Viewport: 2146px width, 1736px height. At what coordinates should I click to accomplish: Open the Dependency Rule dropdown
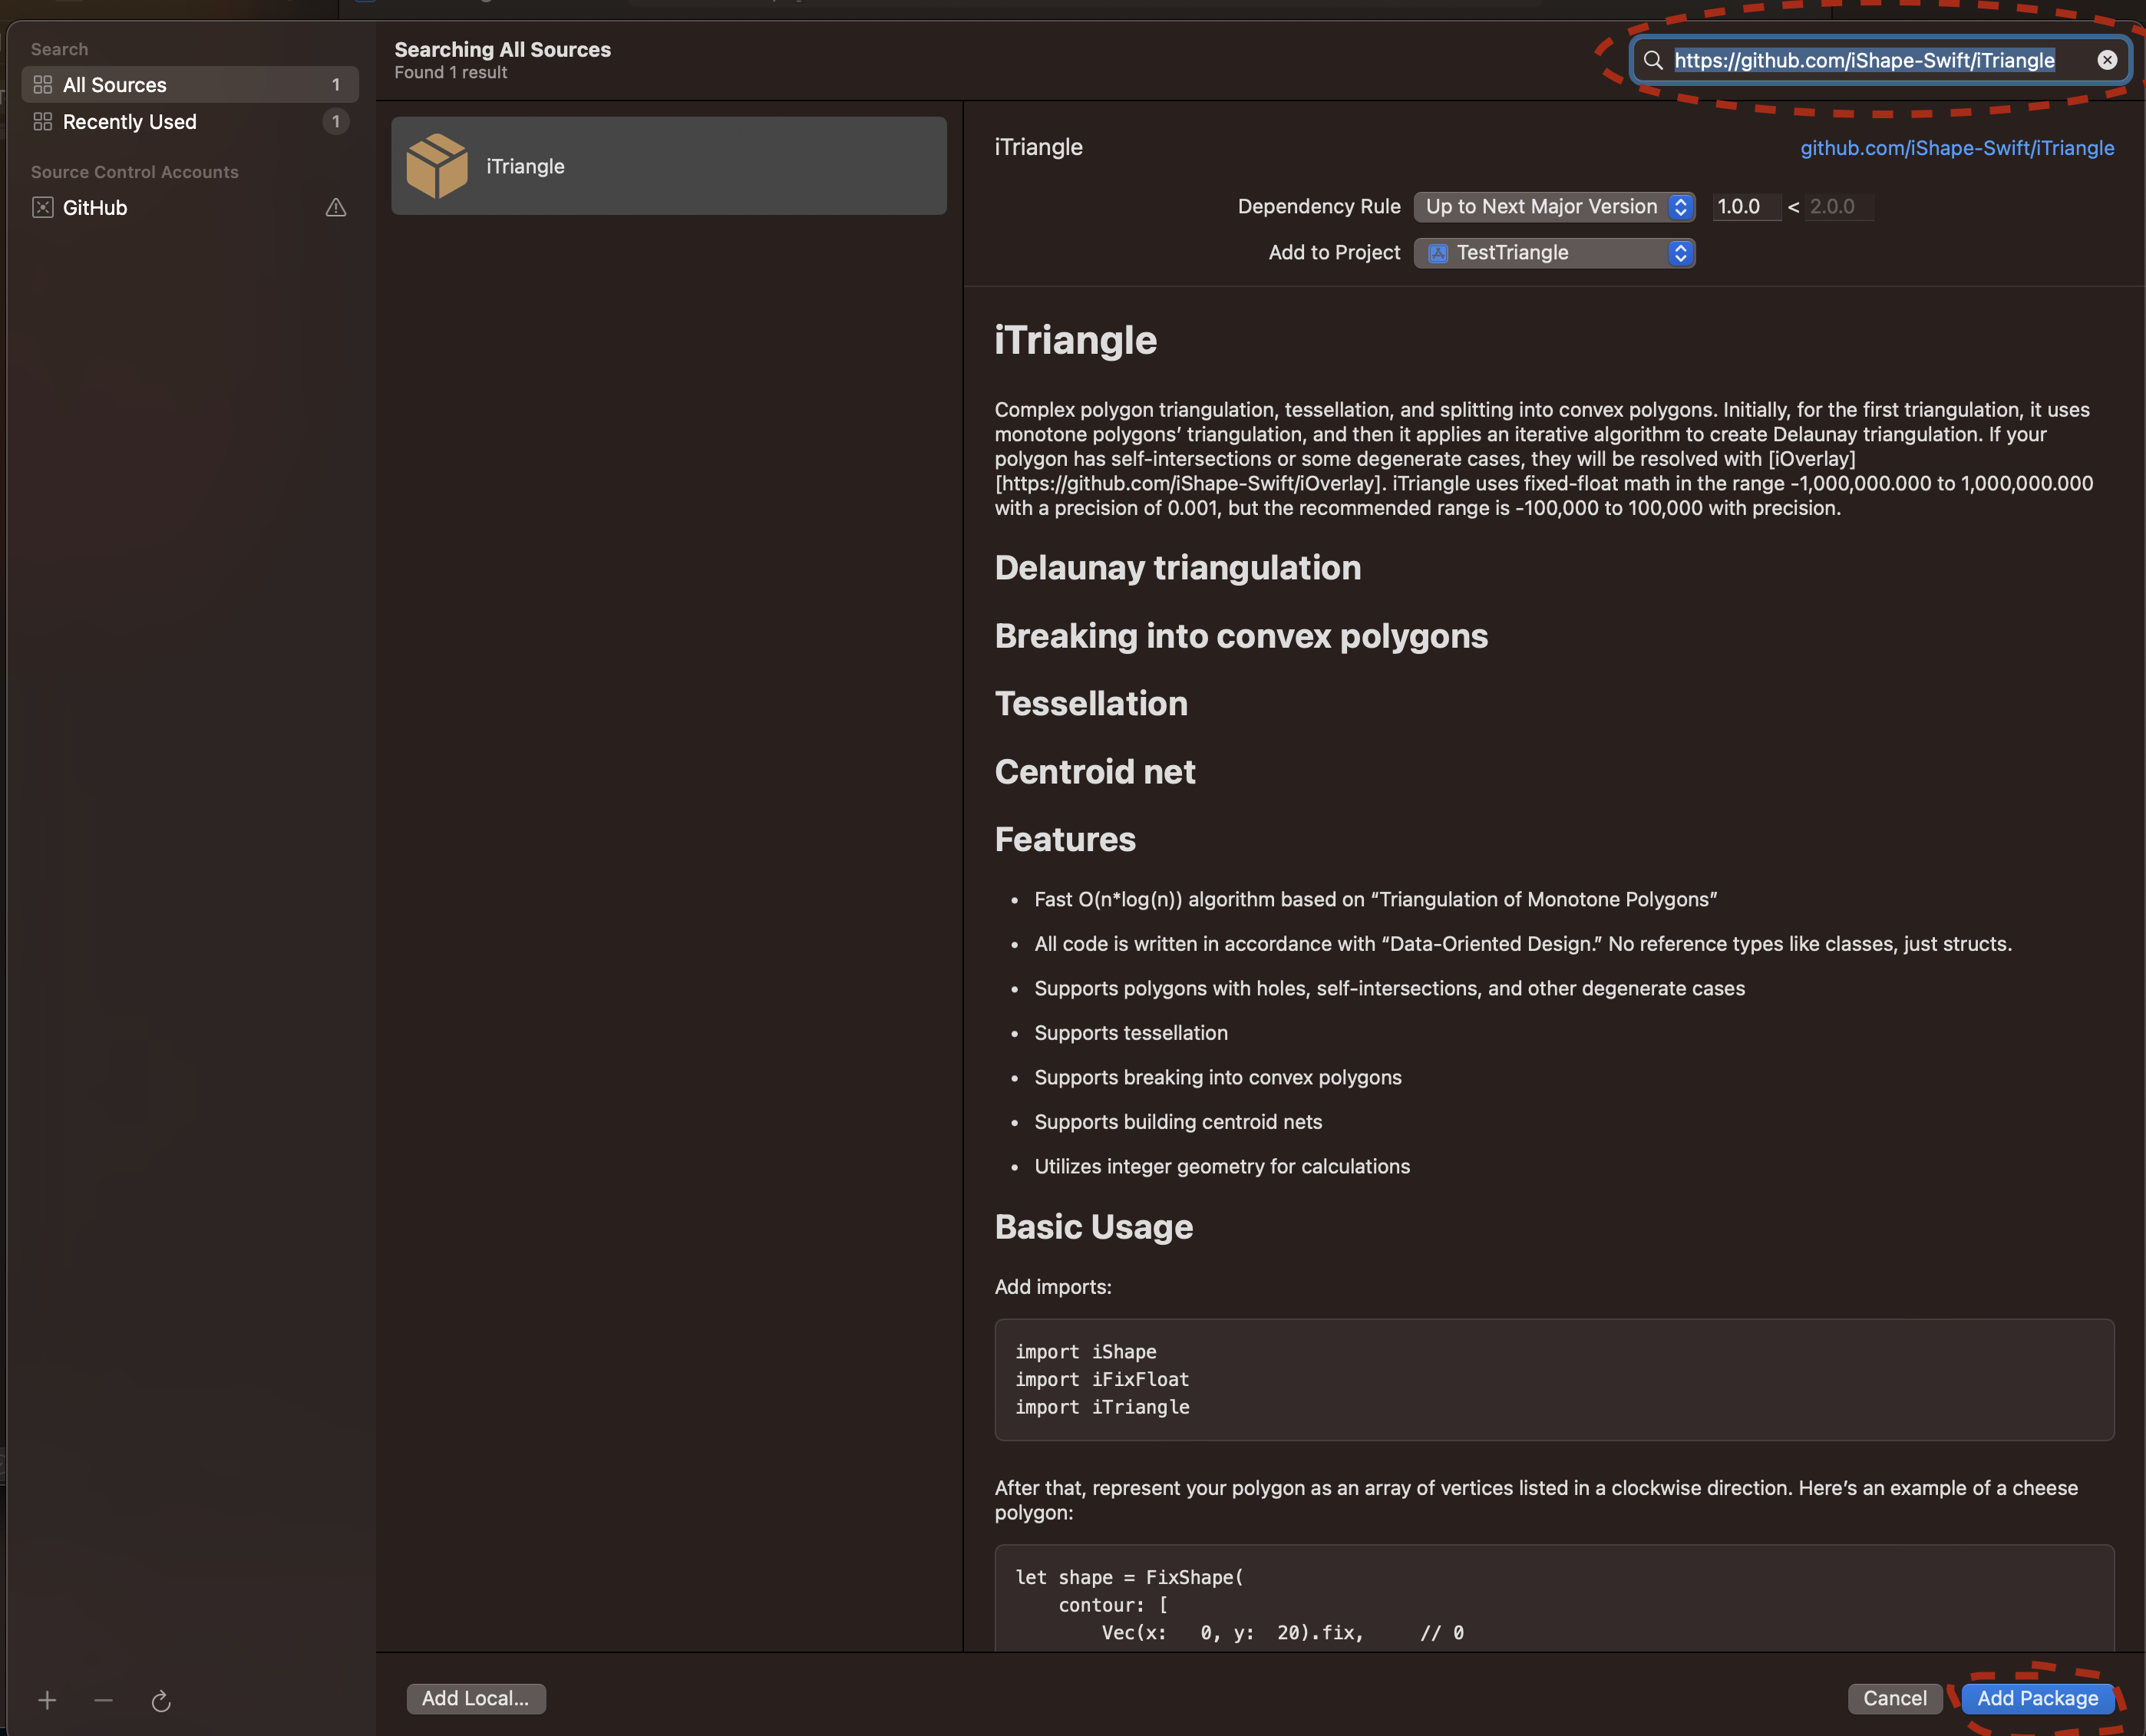[1554, 207]
